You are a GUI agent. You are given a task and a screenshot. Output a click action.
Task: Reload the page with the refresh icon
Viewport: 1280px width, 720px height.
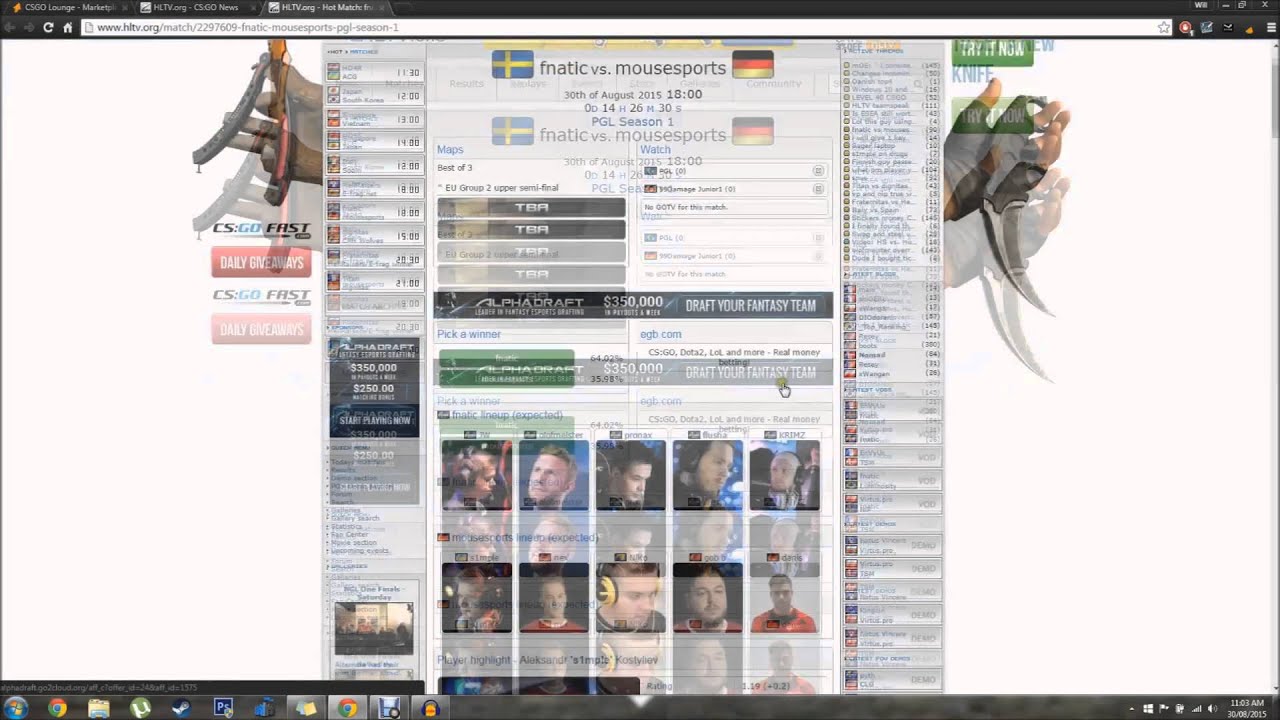tap(47, 28)
